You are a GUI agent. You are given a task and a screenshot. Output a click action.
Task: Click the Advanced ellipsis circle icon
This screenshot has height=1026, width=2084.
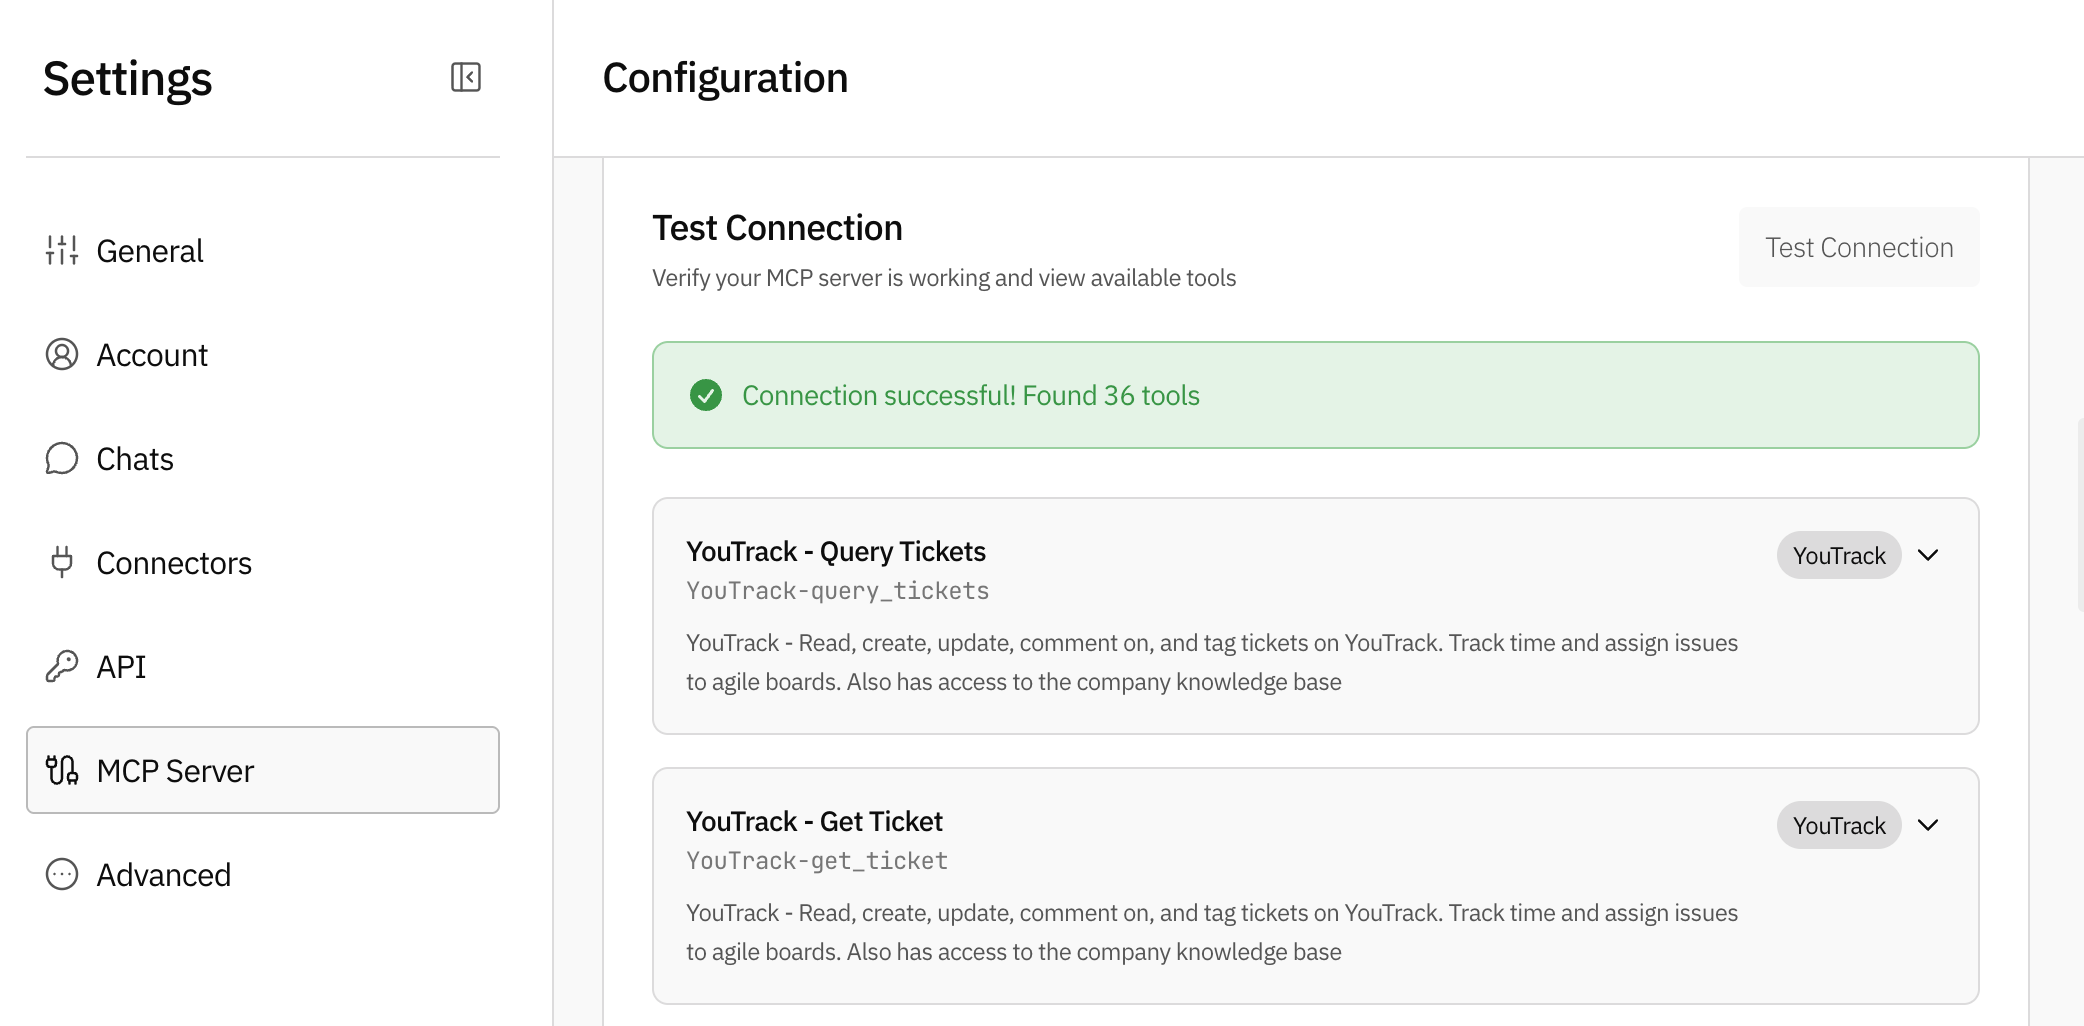click(x=62, y=874)
